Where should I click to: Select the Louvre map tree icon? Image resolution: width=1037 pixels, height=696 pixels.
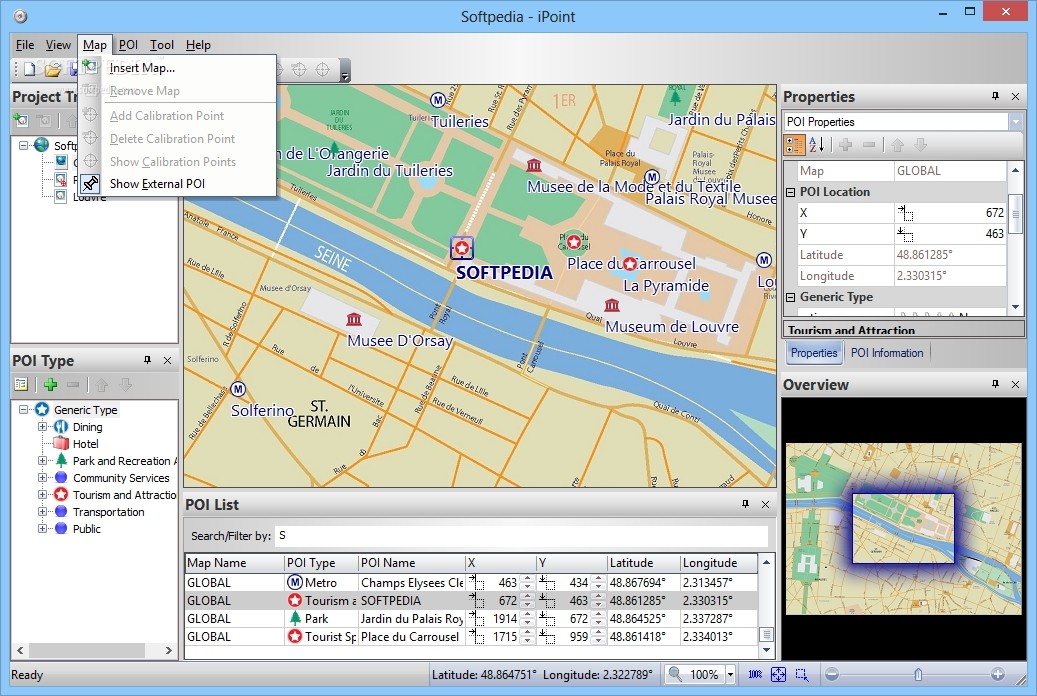pyautogui.click(x=61, y=196)
